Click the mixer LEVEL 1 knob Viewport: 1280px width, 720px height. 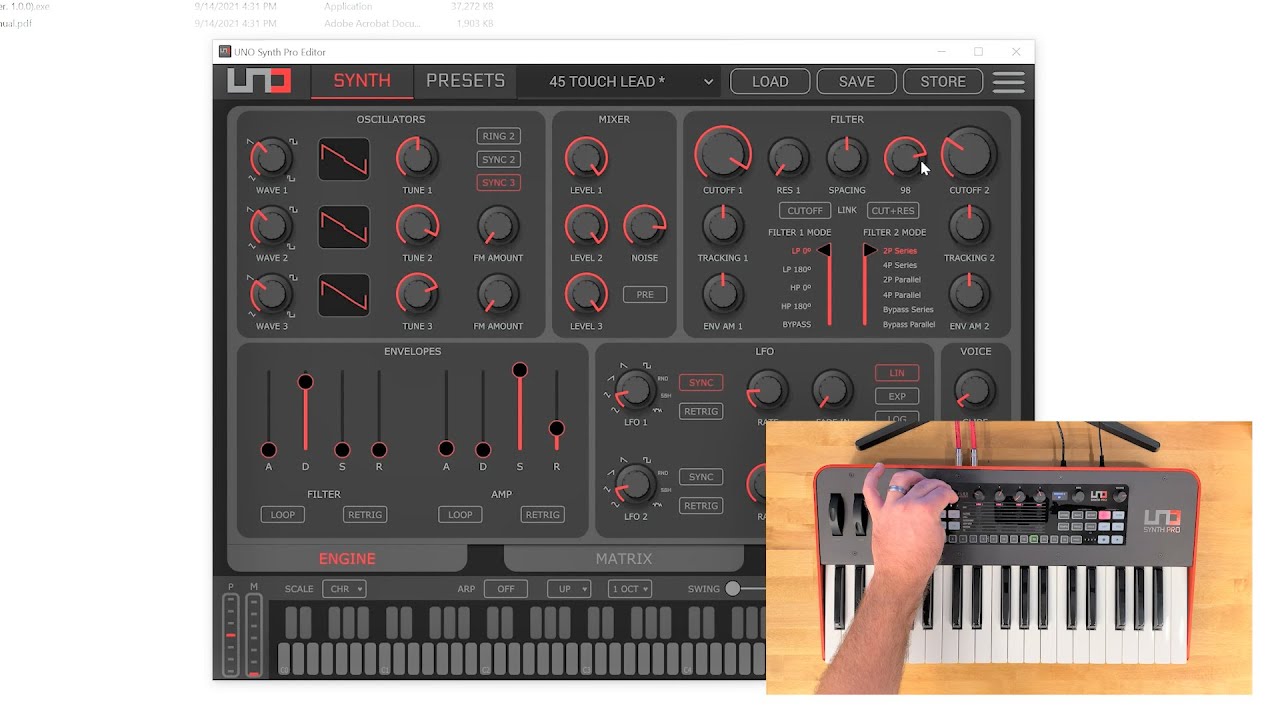[x=586, y=158]
